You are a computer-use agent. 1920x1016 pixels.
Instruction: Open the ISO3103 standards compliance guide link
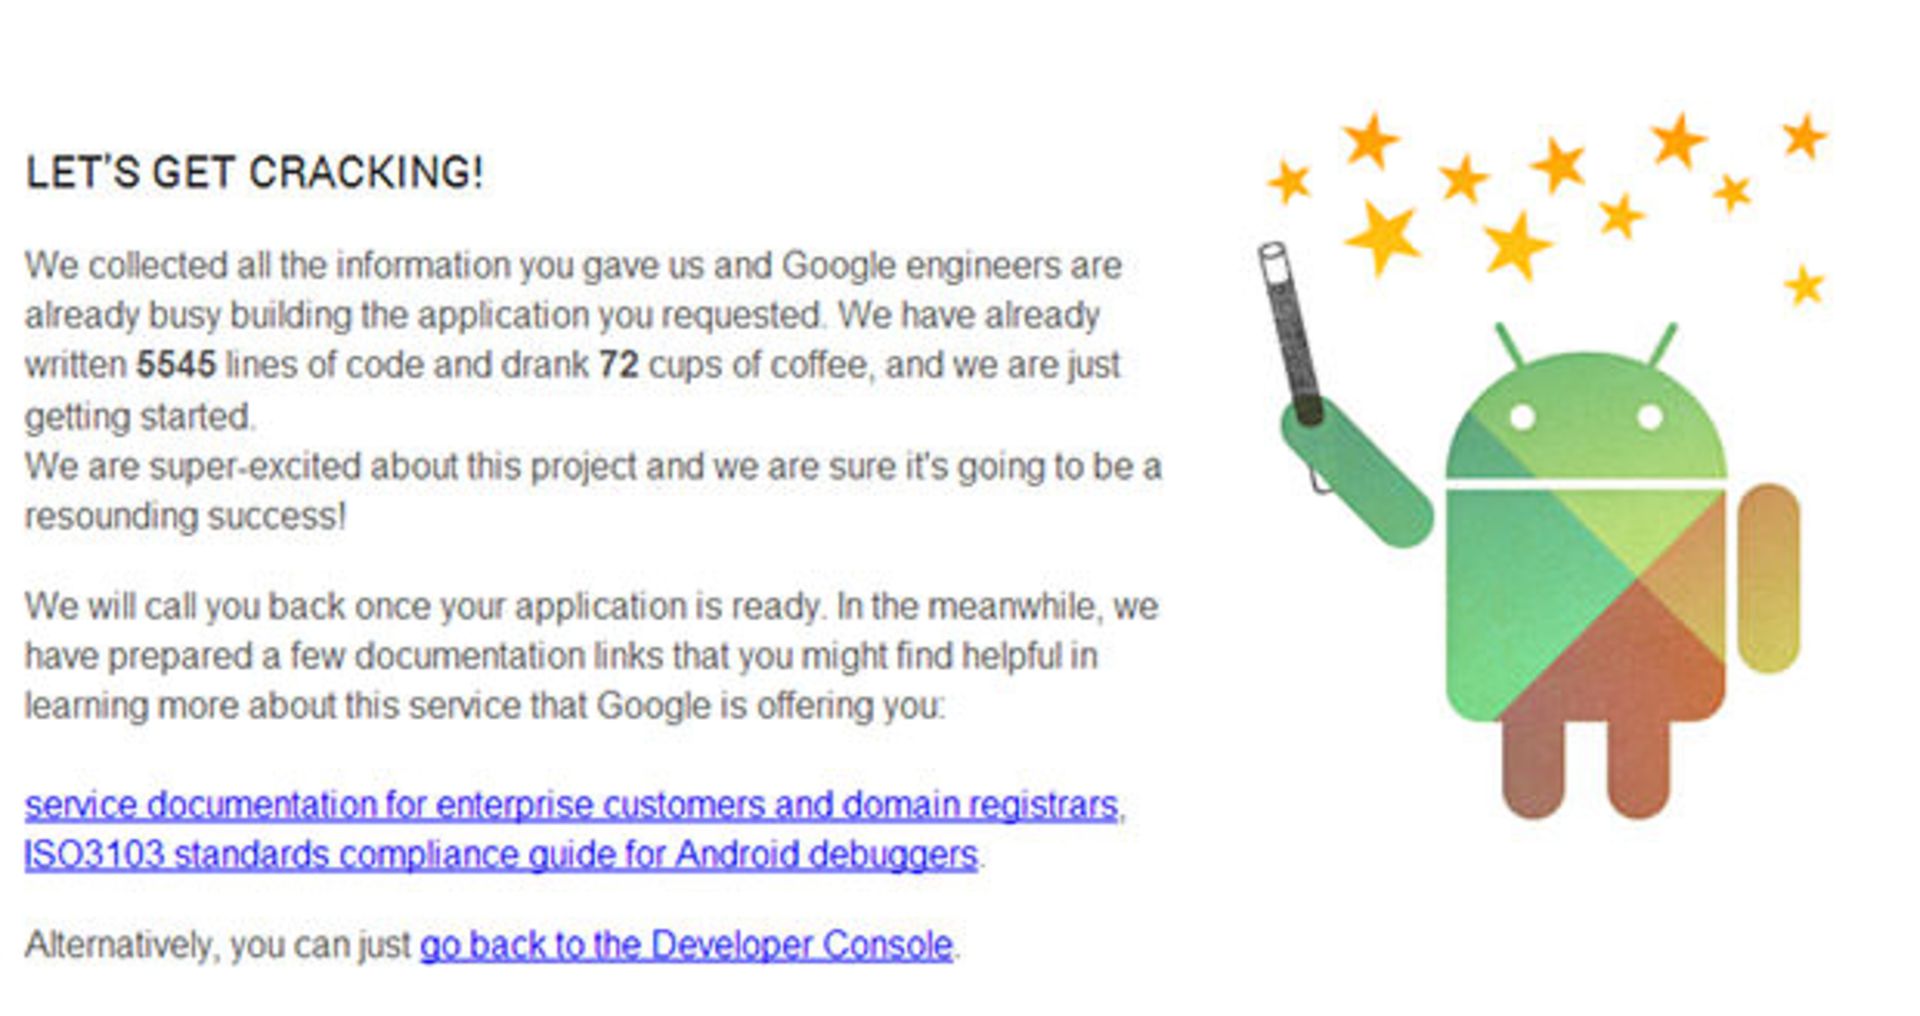click(x=500, y=855)
